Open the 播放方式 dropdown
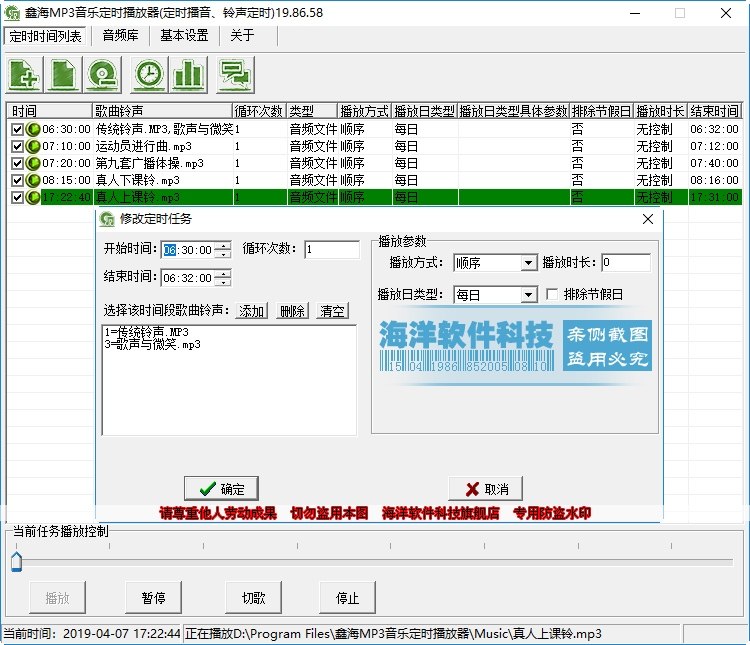This screenshot has width=750, height=645. (528, 263)
